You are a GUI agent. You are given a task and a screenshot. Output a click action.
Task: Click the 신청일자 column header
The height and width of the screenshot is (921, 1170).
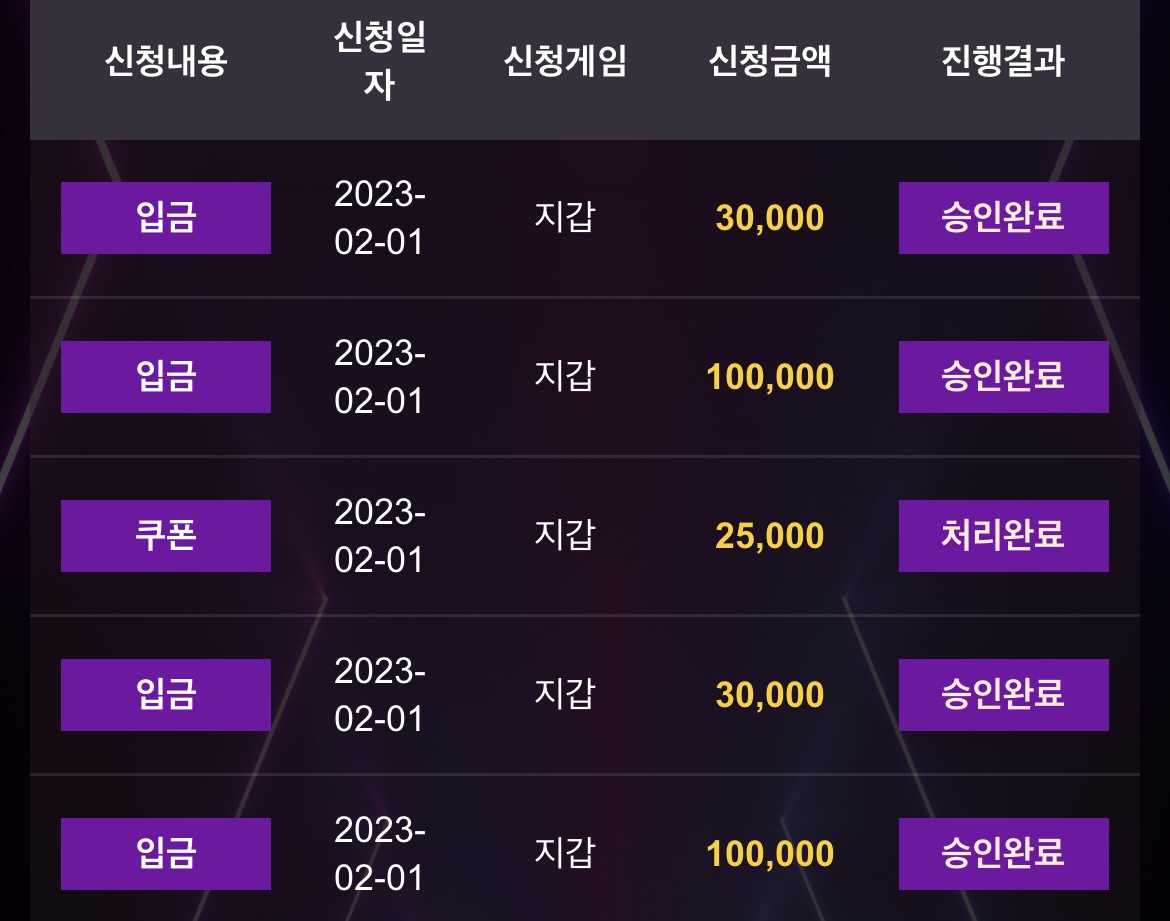tap(379, 60)
